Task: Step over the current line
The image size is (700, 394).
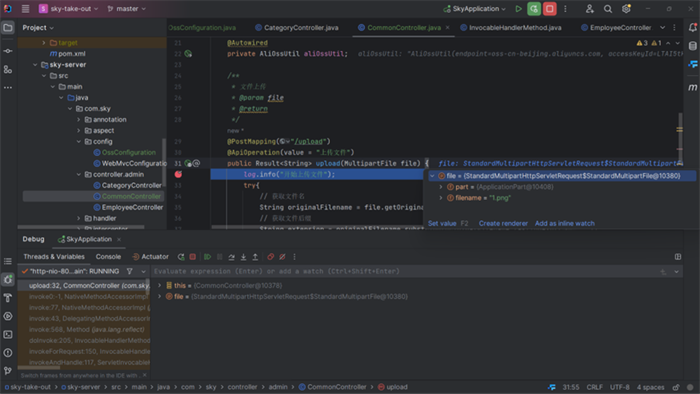Action: click(231, 257)
